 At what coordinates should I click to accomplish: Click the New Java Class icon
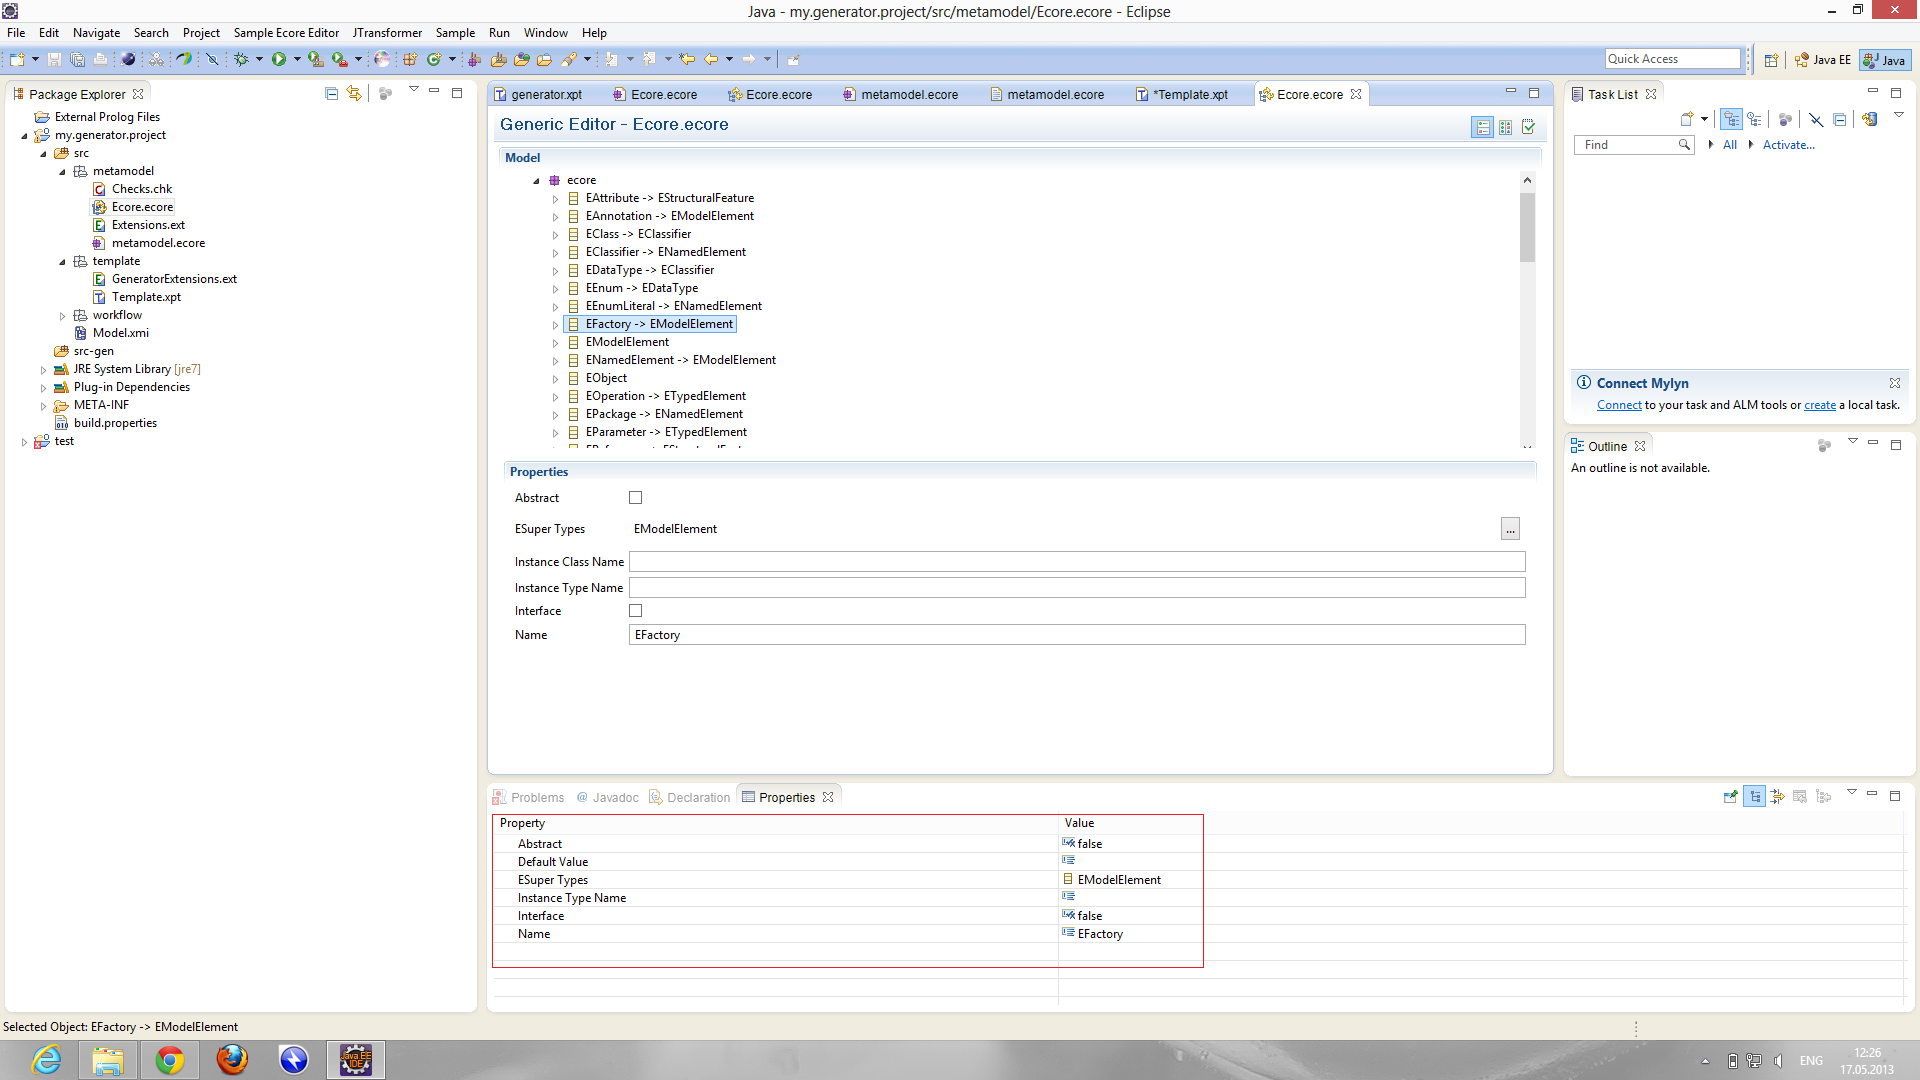coord(434,60)
